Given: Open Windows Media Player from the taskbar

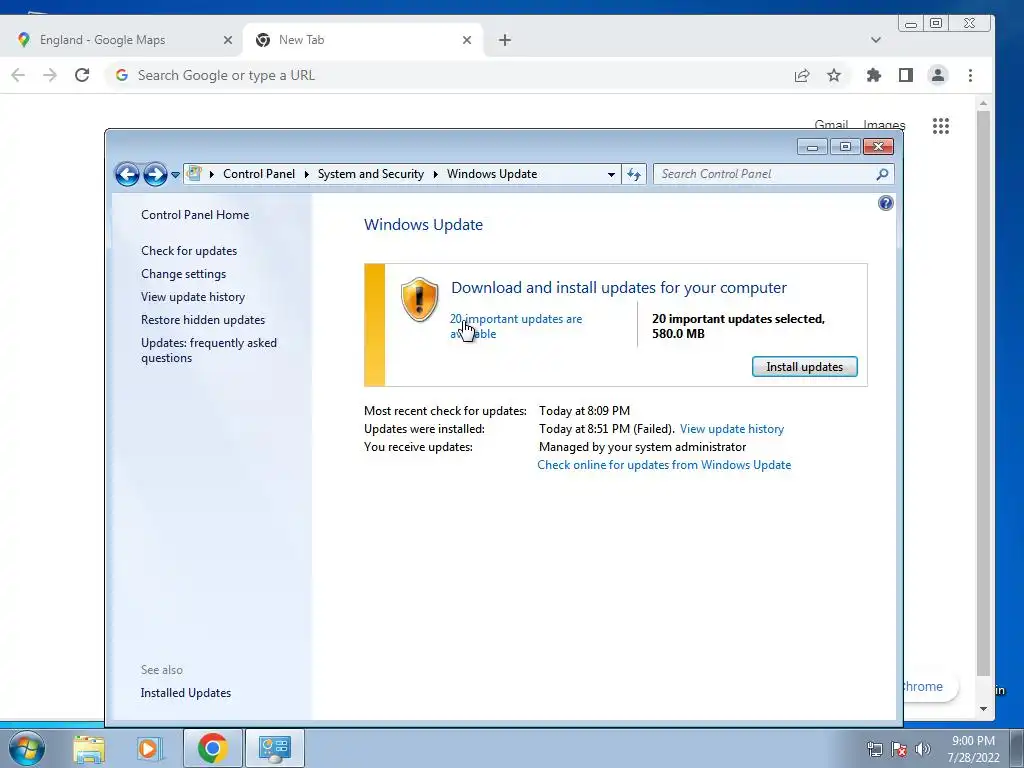Looking at the screenshot, I should pos(150,748).
